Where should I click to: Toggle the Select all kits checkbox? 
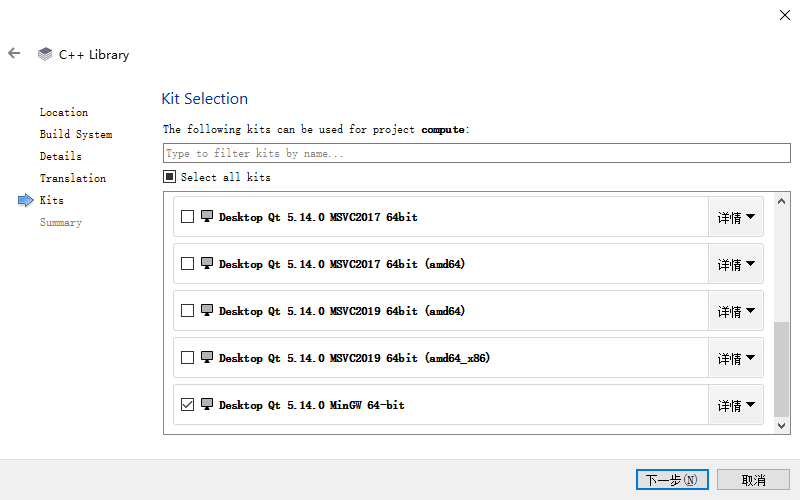pos(169,177)
